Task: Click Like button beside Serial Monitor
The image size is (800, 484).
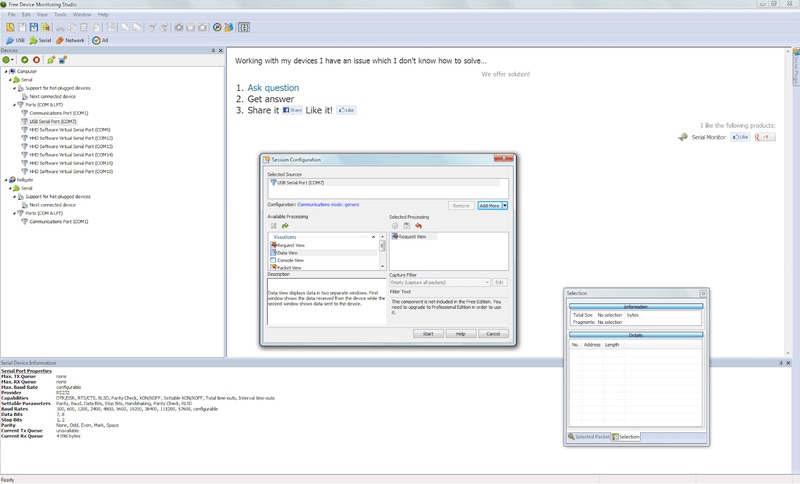Action: [x=740, y=137]
